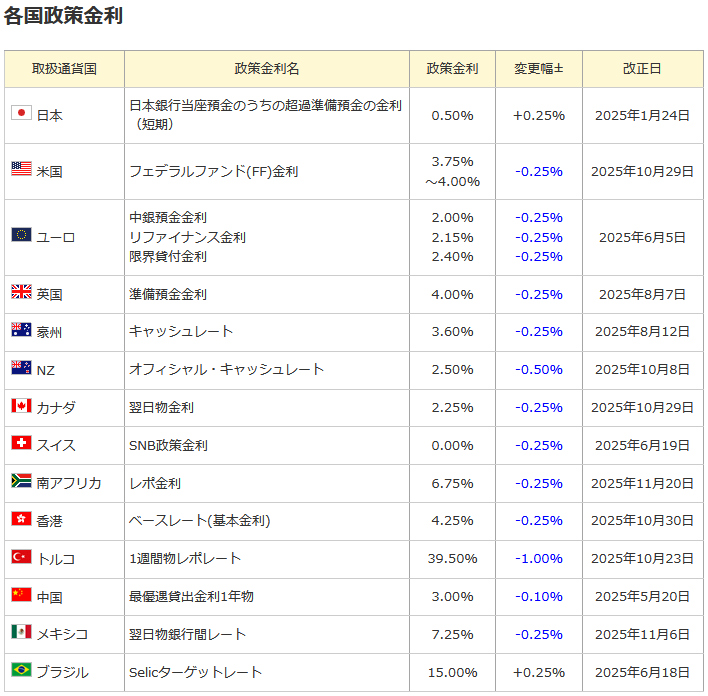Click the 政策金利名 column header
The width and height of the screenshot is (708, 696).
click(267, 69)
